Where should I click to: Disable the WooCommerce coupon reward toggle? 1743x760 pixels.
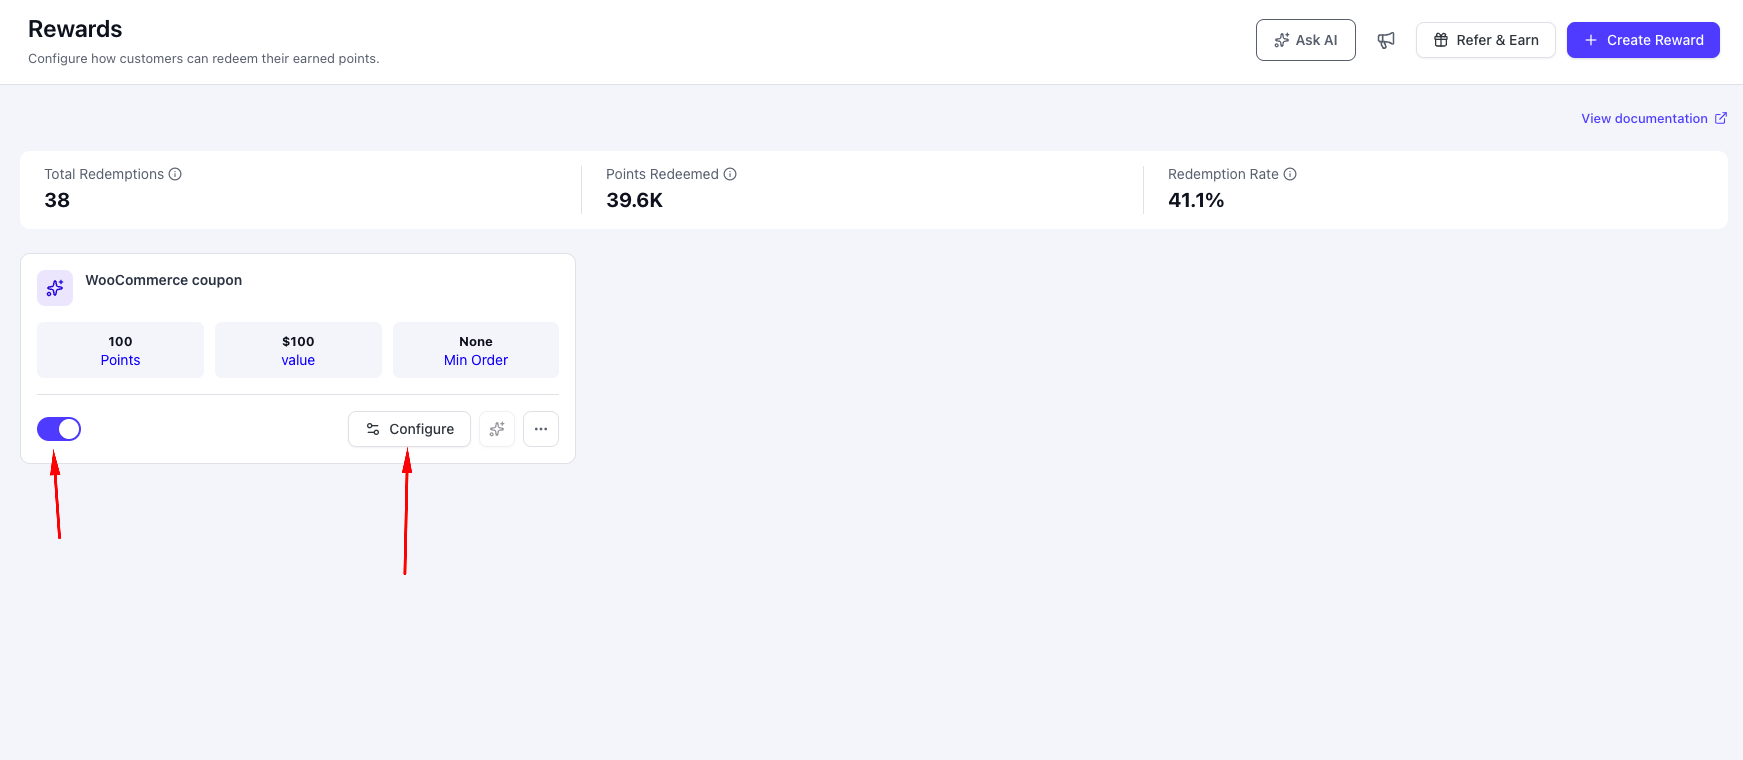59,429
